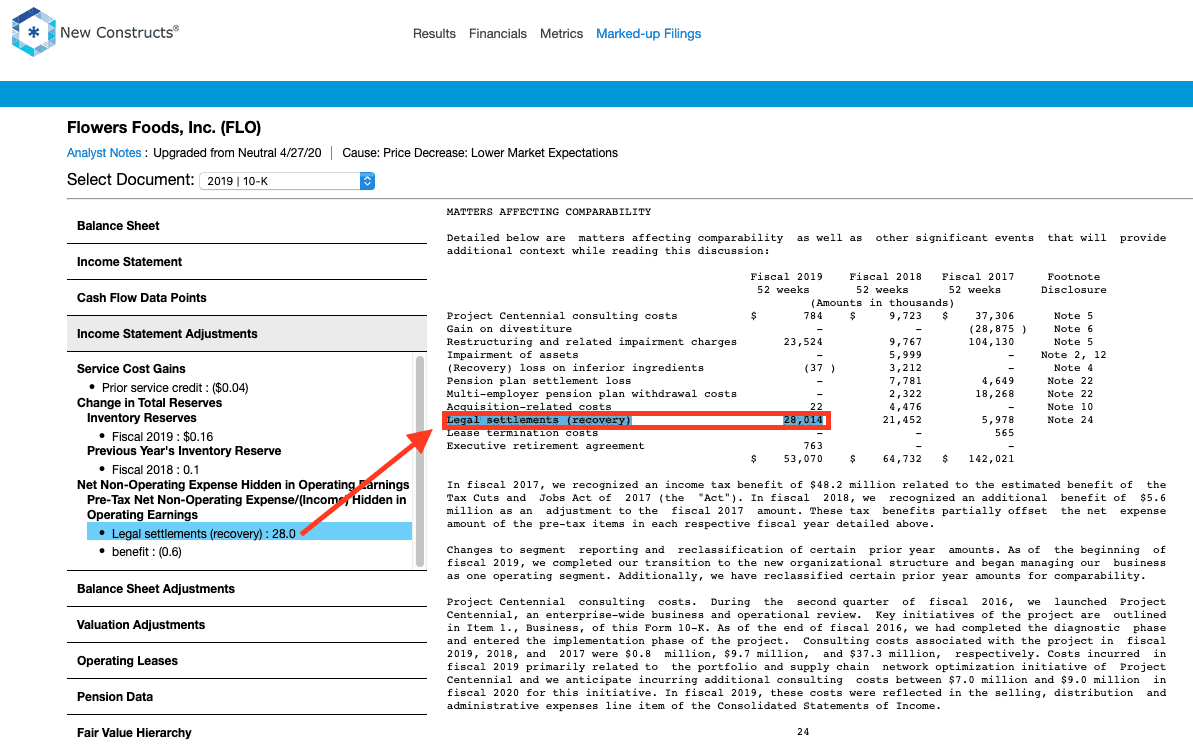The height and width of the screenshot is (744, 1193).
Task: Expand the Income Statement section
Action: tap(247, 262)
